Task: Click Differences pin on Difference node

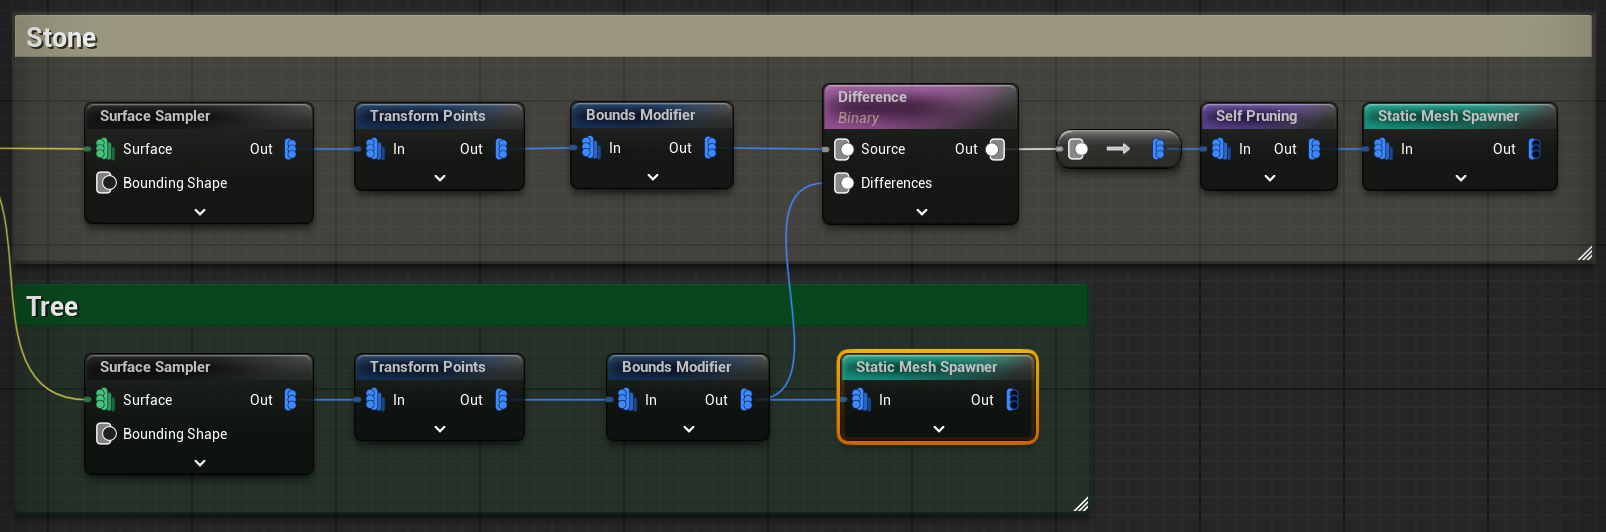Action: pyautogui.click(x=844, y=183)
